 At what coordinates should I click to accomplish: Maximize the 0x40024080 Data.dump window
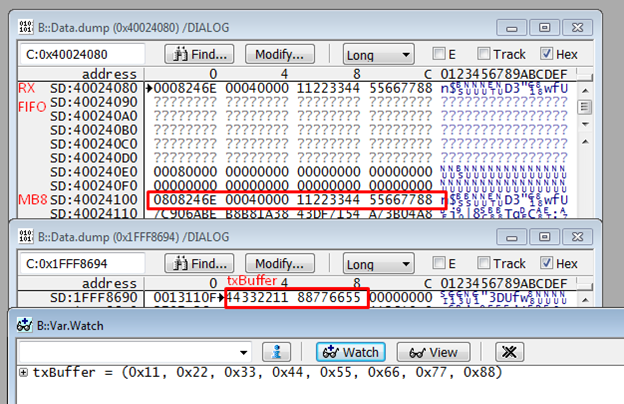point(544,28)
